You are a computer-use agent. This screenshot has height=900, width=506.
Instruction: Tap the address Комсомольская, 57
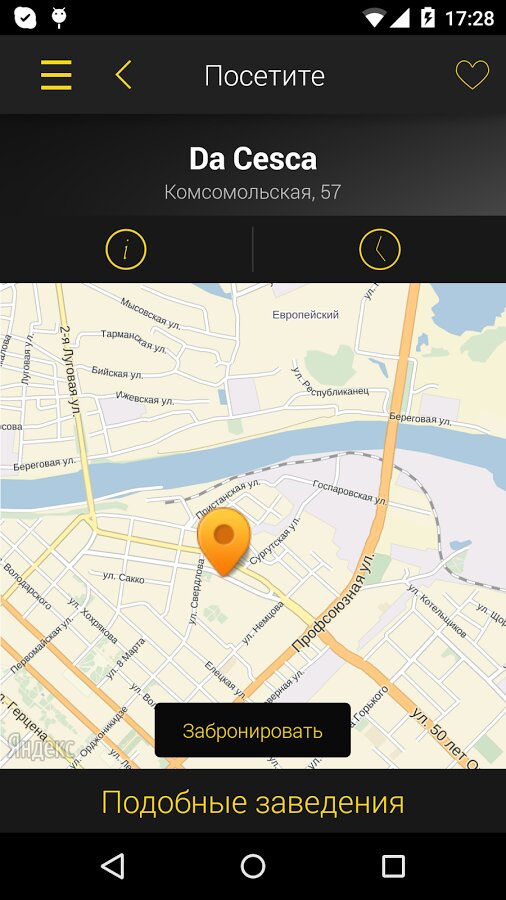pos(253,192)
